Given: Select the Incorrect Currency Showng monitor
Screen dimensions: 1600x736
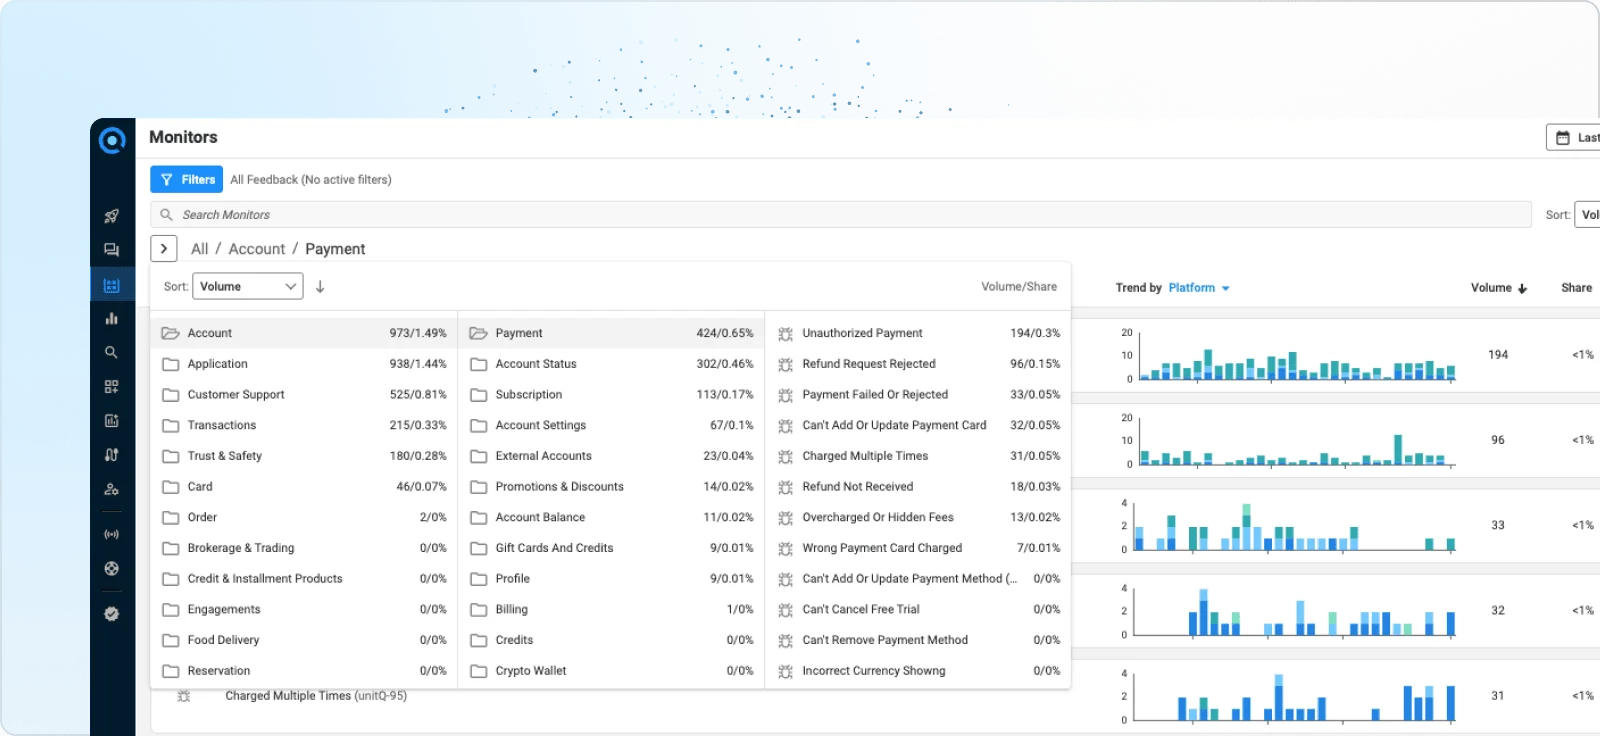Looking at the screenshot, I should click(x=918, y=671).
